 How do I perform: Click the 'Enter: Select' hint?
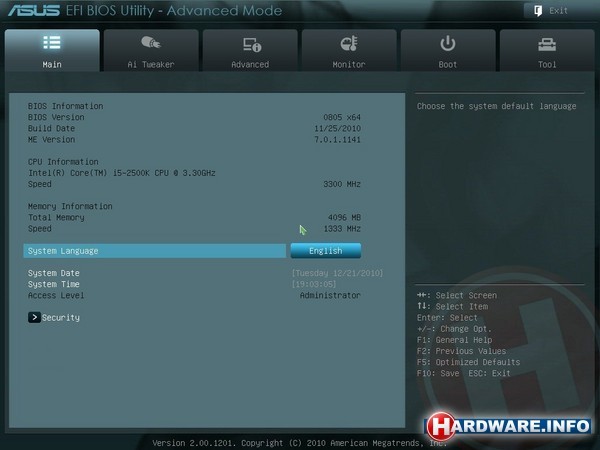[x=447, y=318]
